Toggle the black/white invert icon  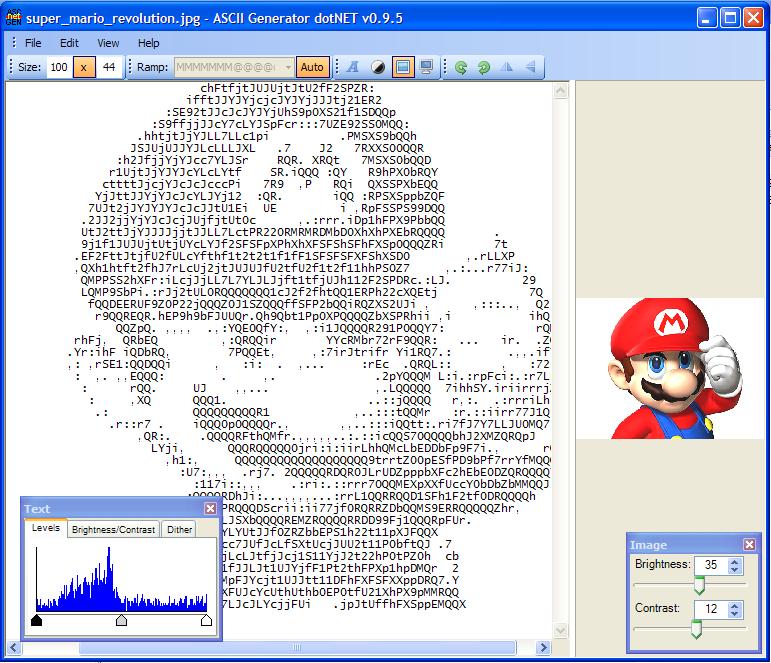pyautogui.click(x=378, y=67)
